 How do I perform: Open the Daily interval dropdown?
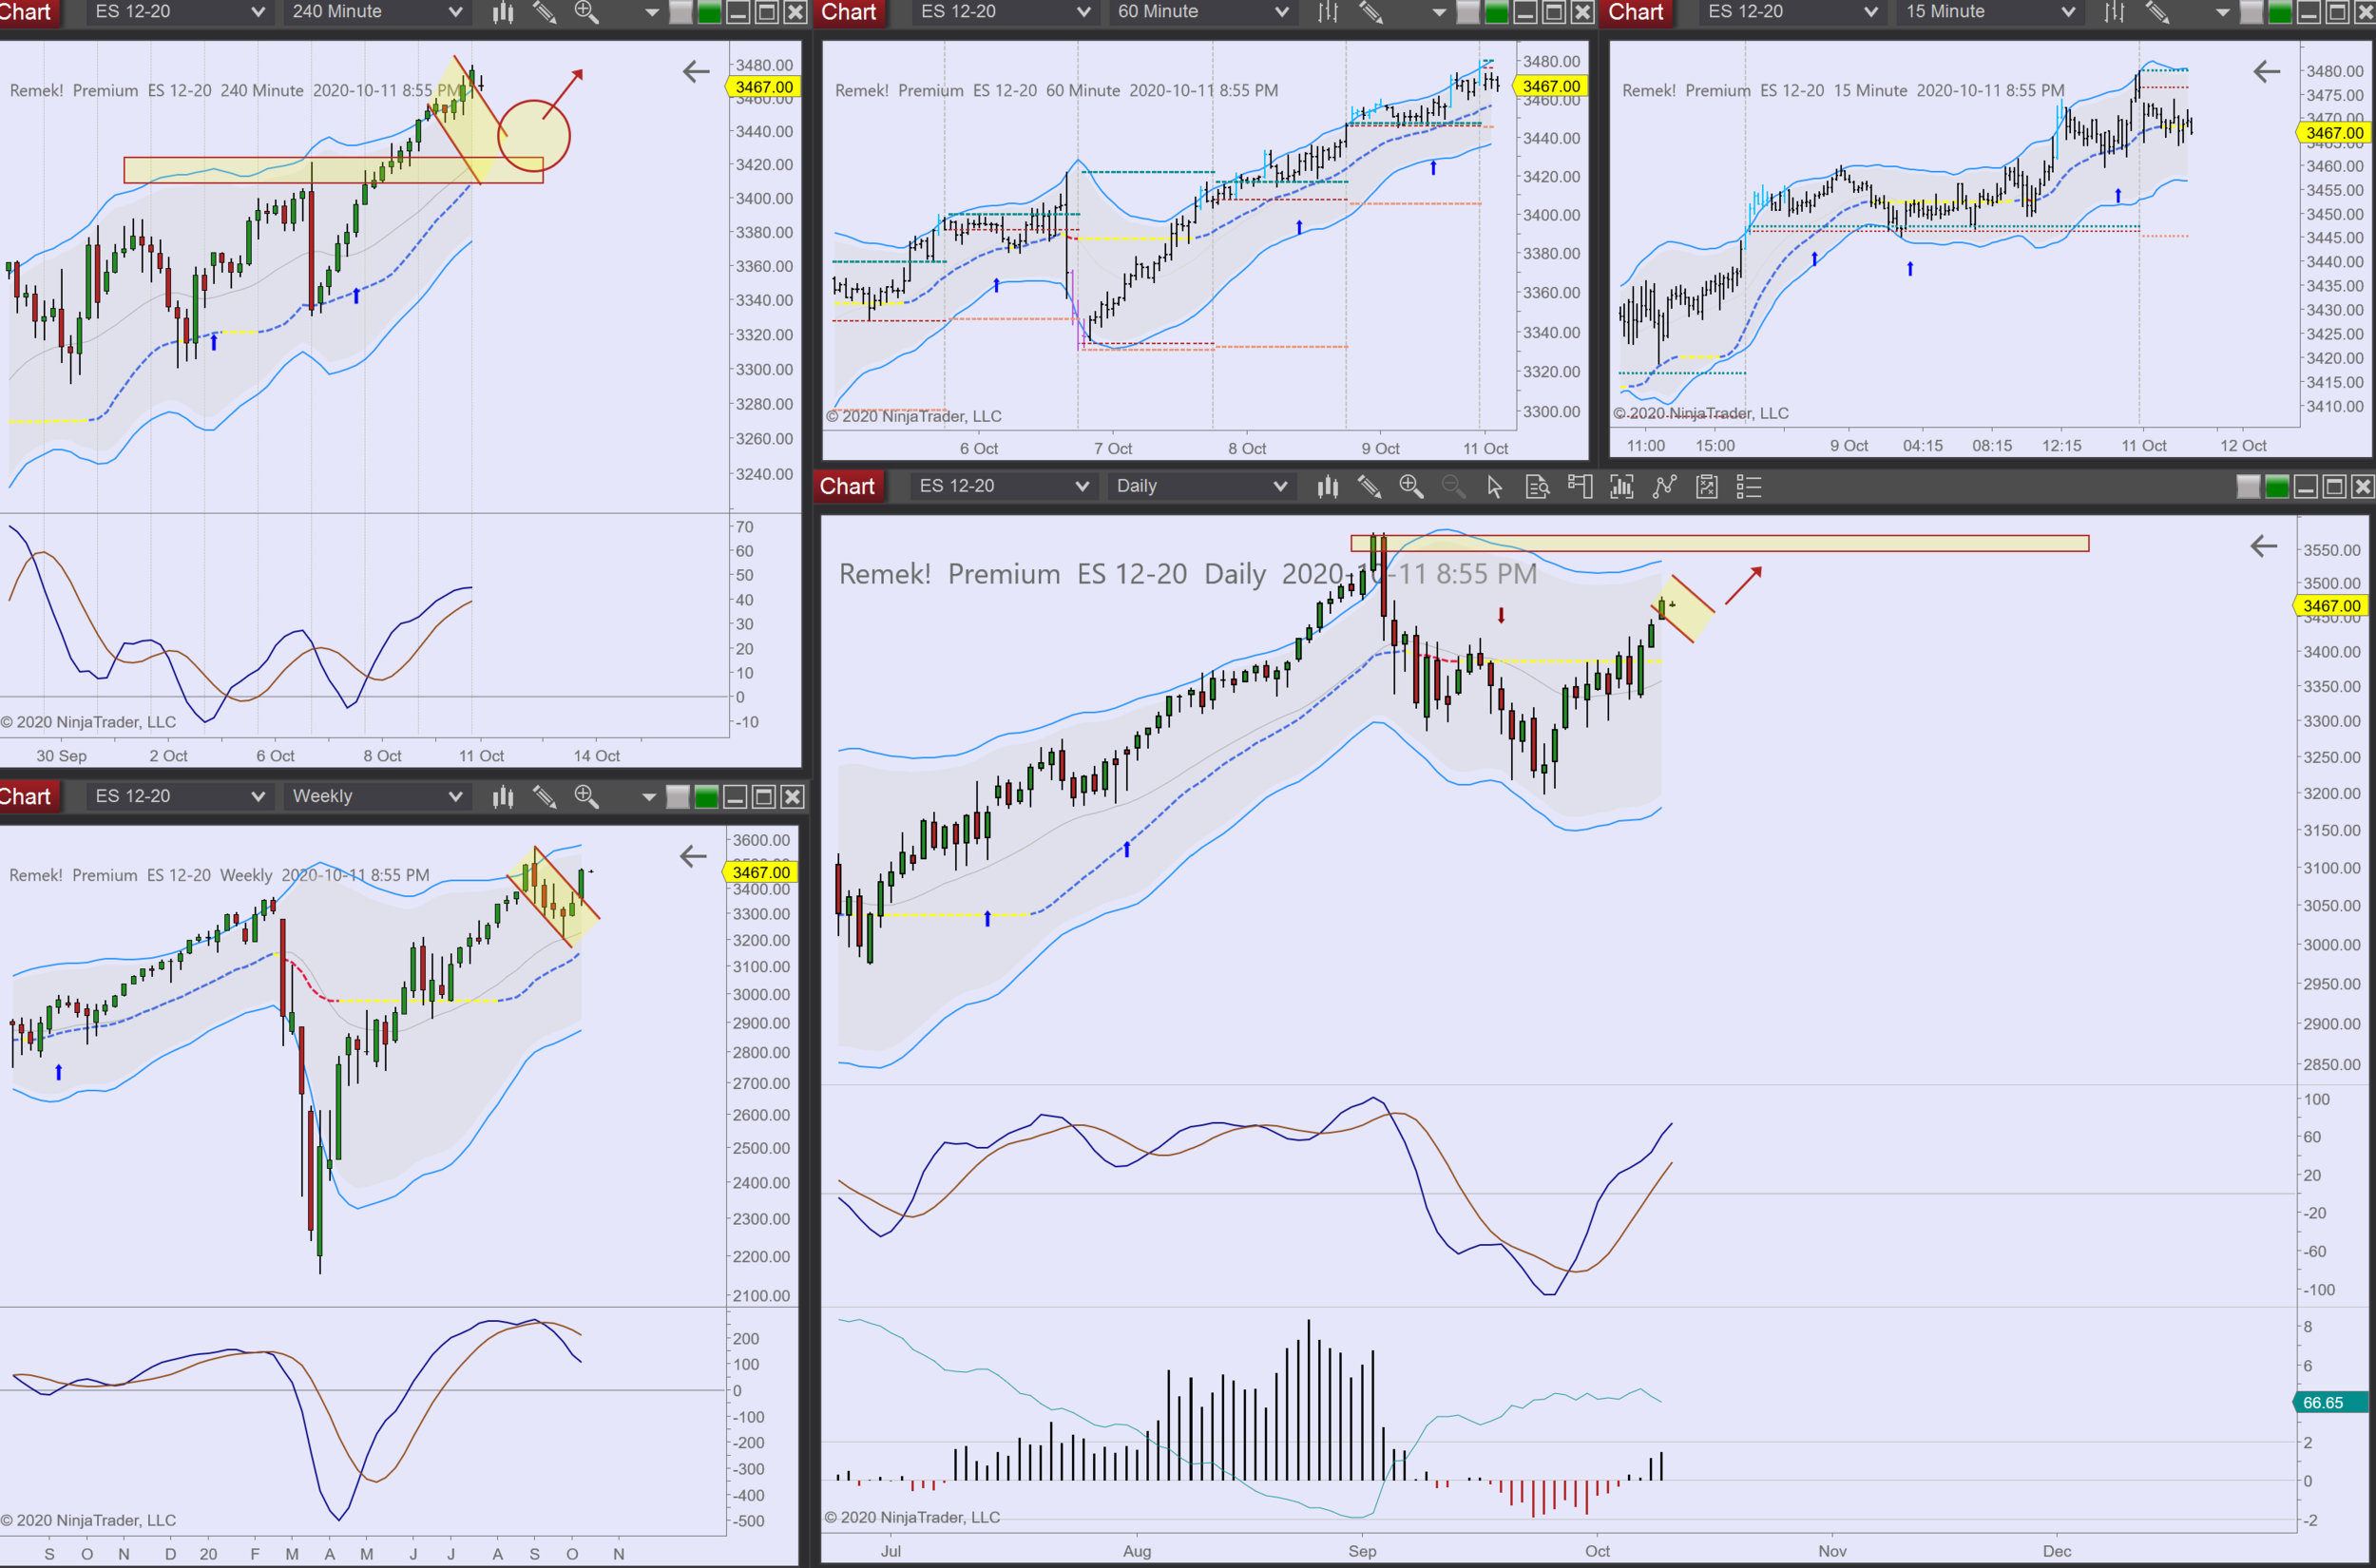pos(1200,486)
